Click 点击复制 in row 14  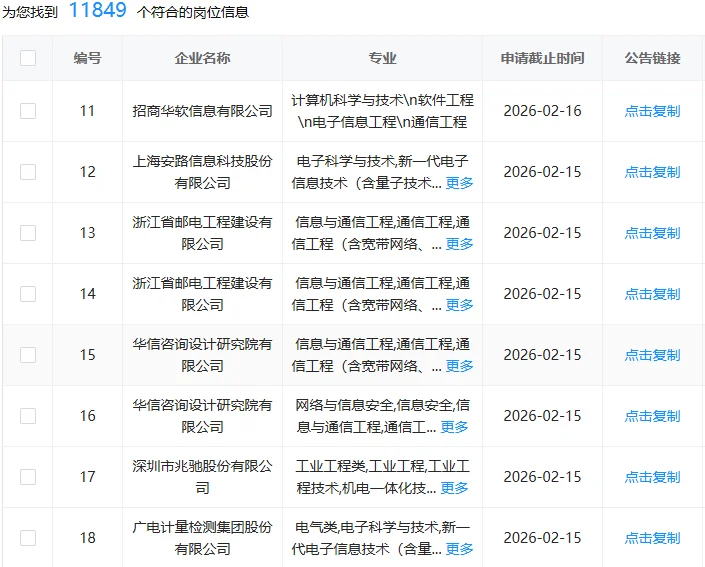652,294
